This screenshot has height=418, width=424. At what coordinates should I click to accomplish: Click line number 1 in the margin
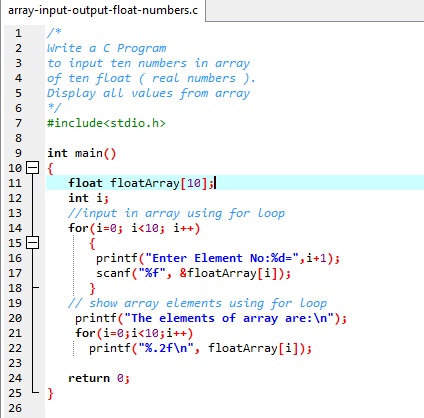[x=18, y=33]
